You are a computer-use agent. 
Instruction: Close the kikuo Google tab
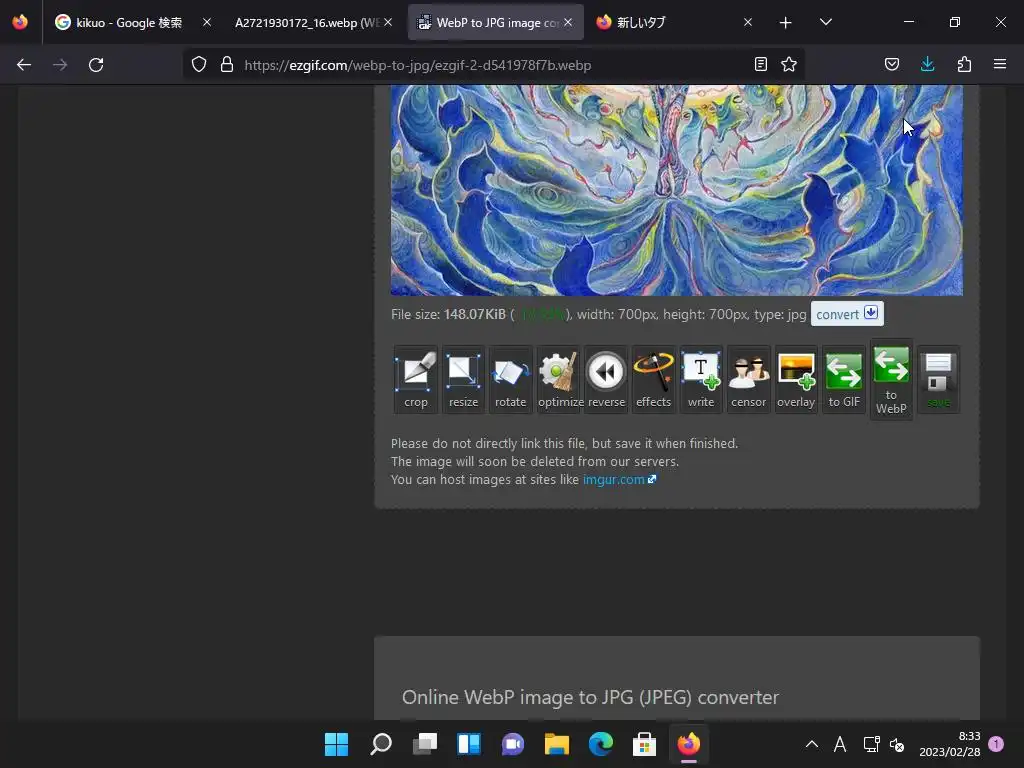(x=206, y=23)
